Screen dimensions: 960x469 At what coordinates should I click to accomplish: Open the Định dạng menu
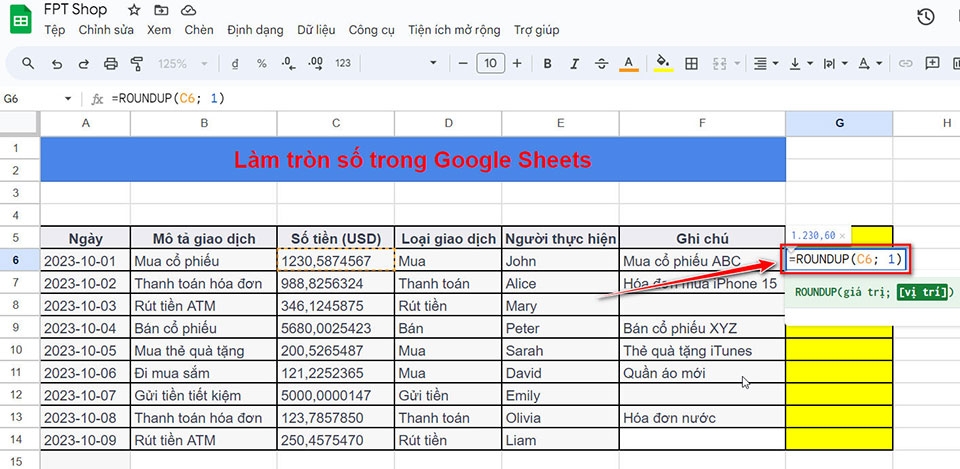pos(255,30)
